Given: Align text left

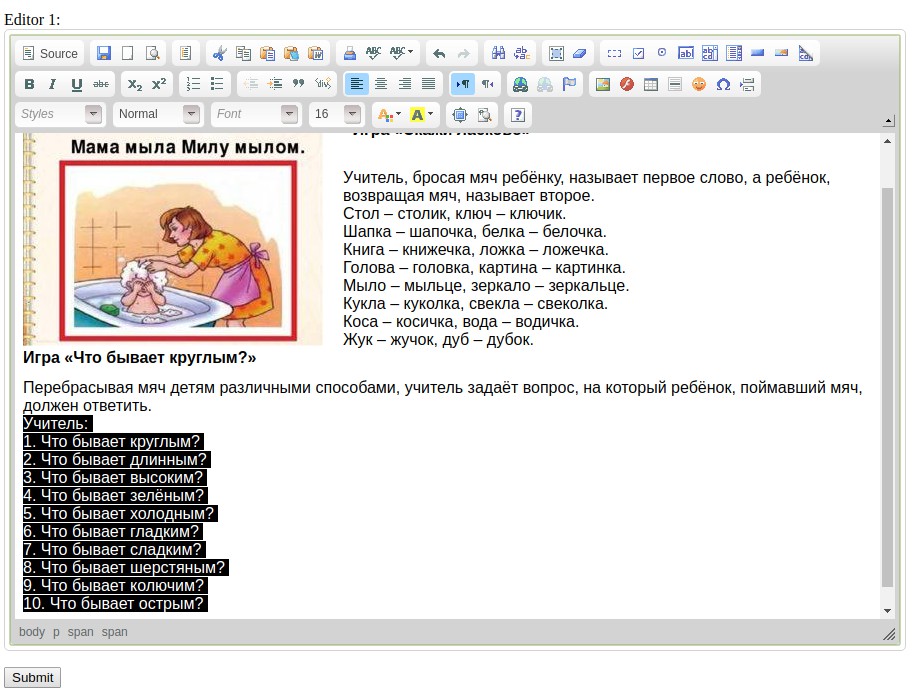Looking at the screenshot, I should pyautogui.click(x=357, y=84).
